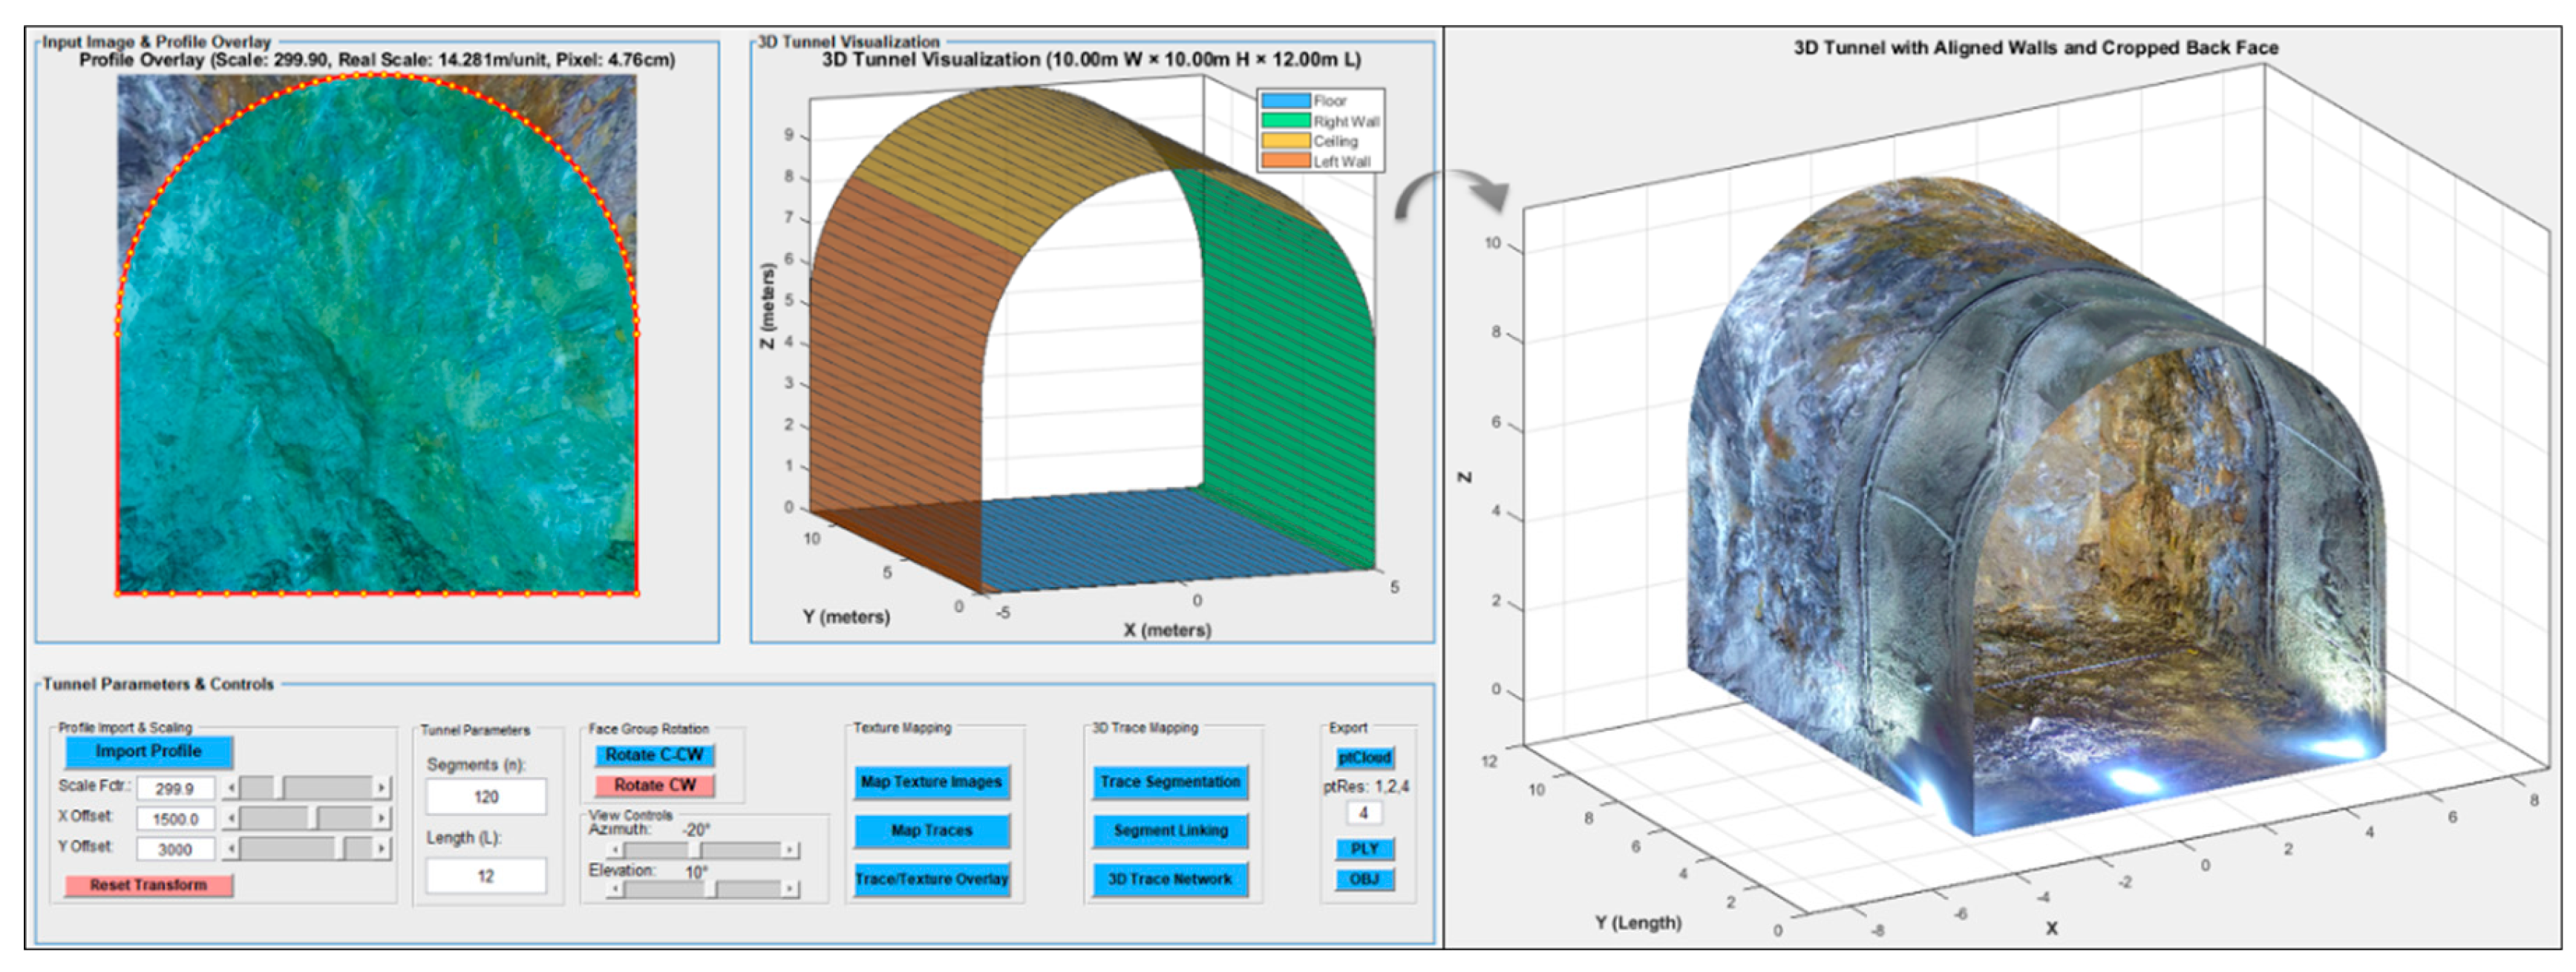Click the Map Texture Images button

[931, 782]
